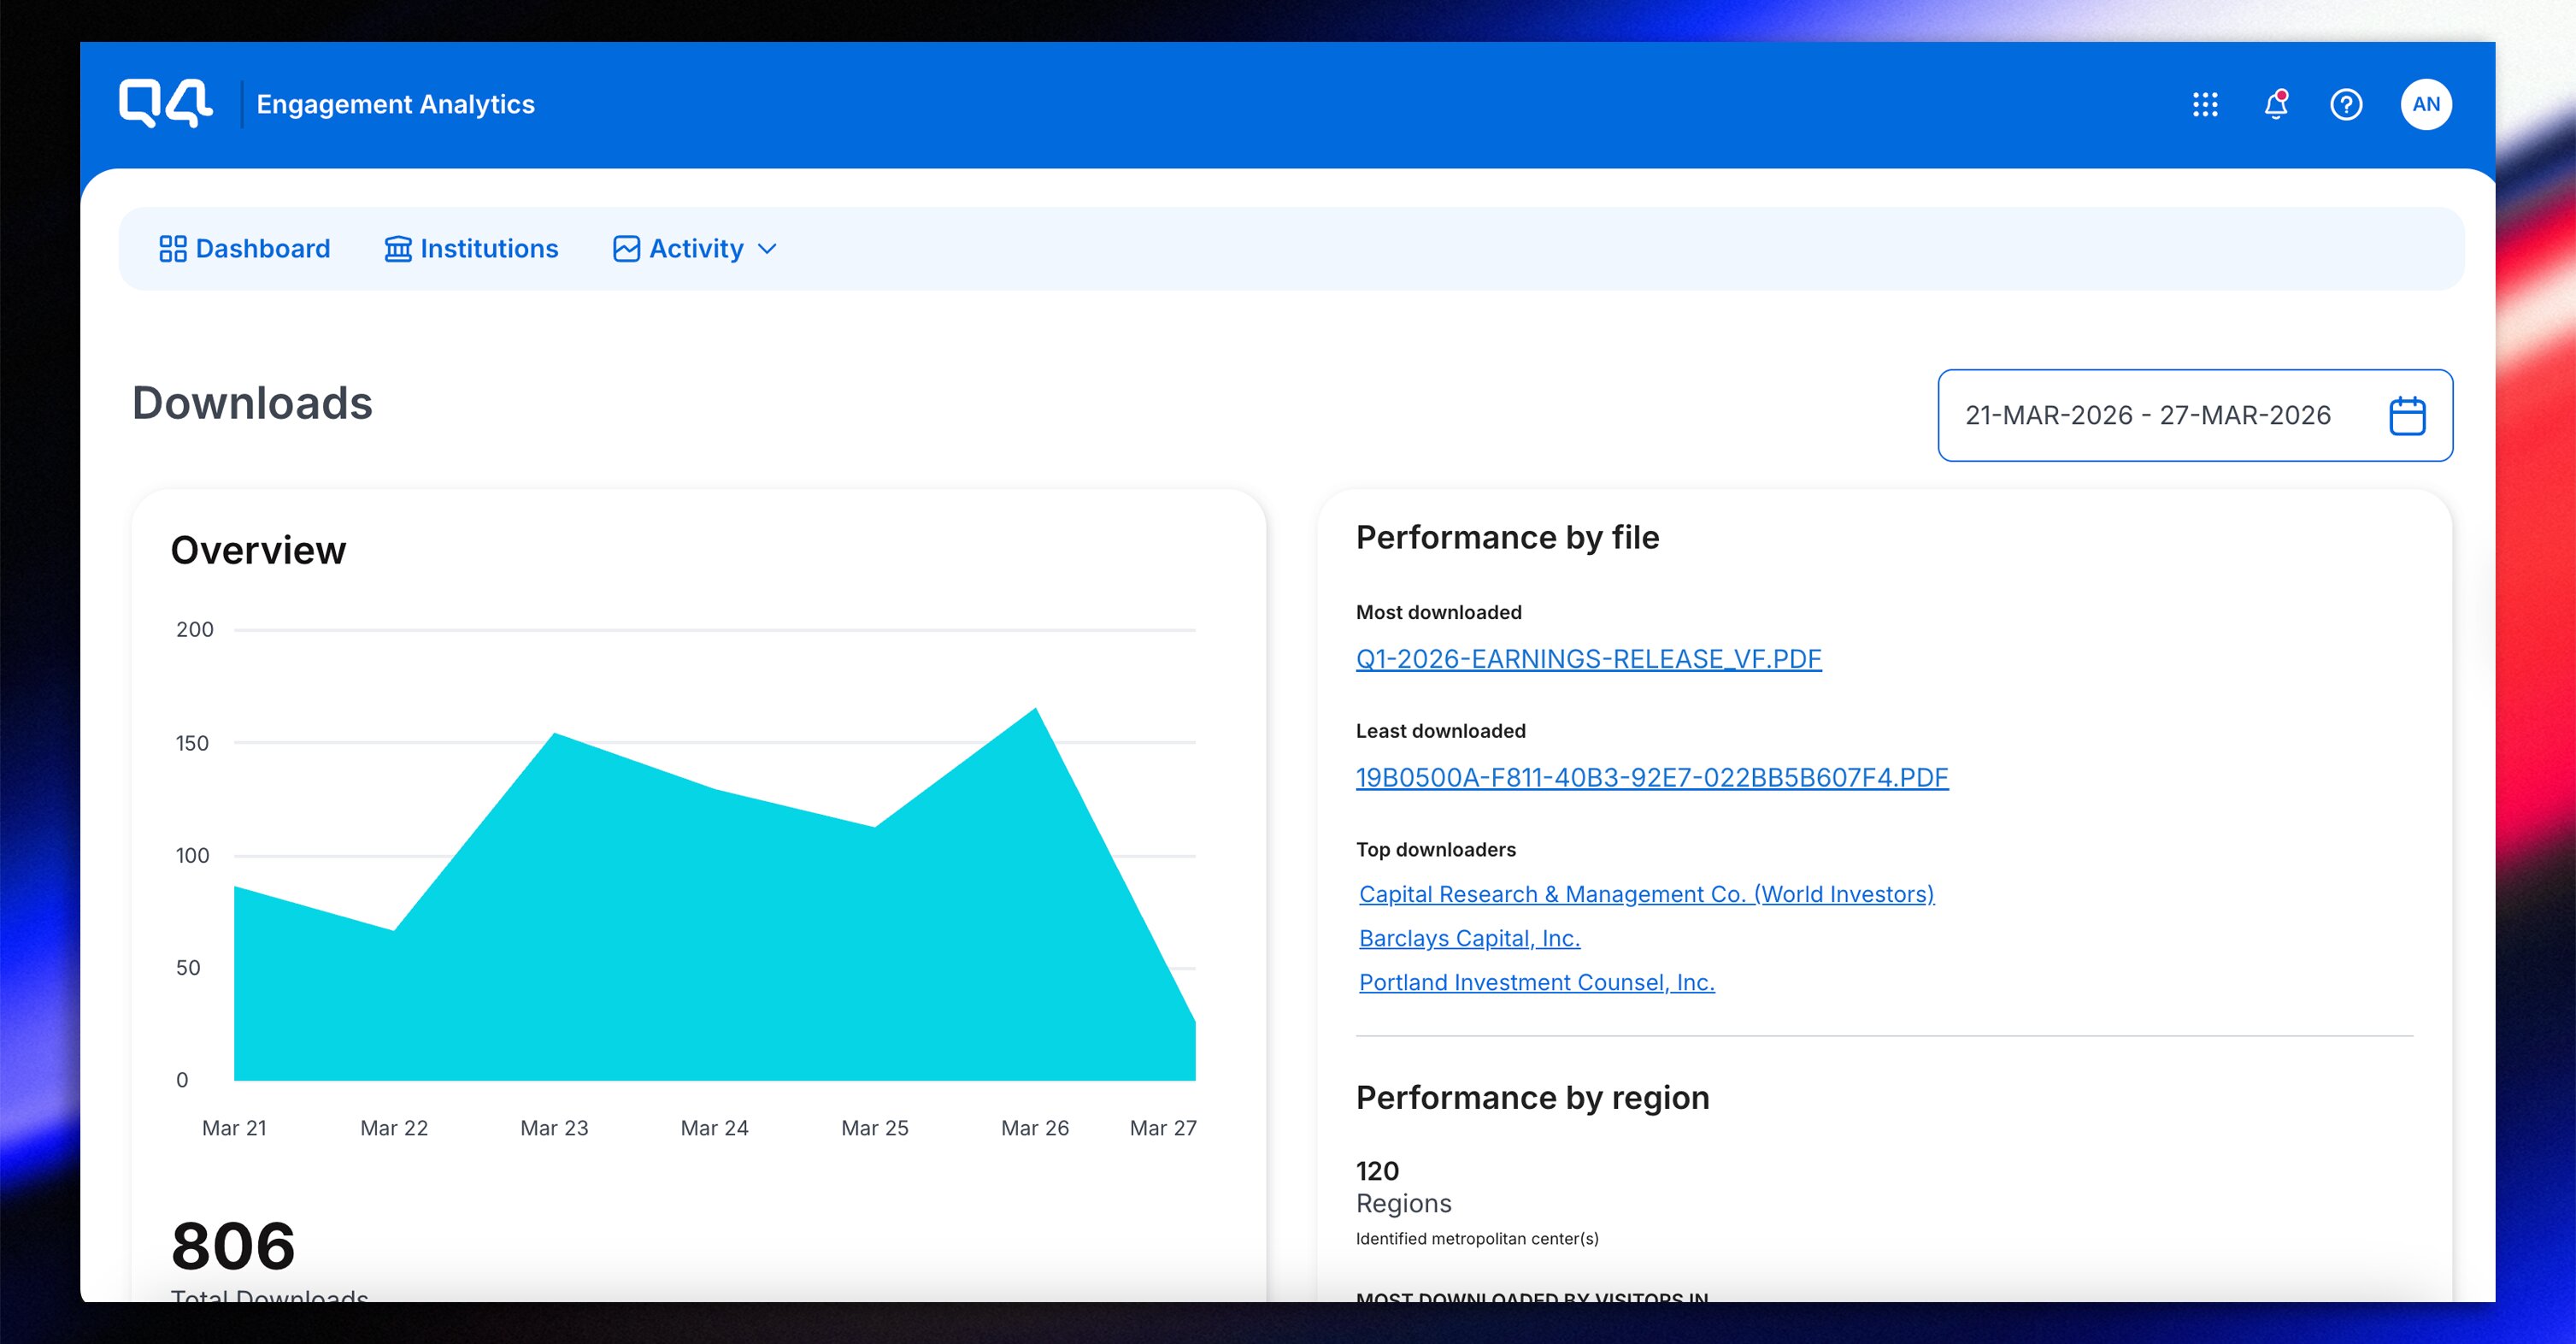Open Capital Research & Management Co. link
The width and height of the screenshot is (2576, 1344).
point(1646,894)
